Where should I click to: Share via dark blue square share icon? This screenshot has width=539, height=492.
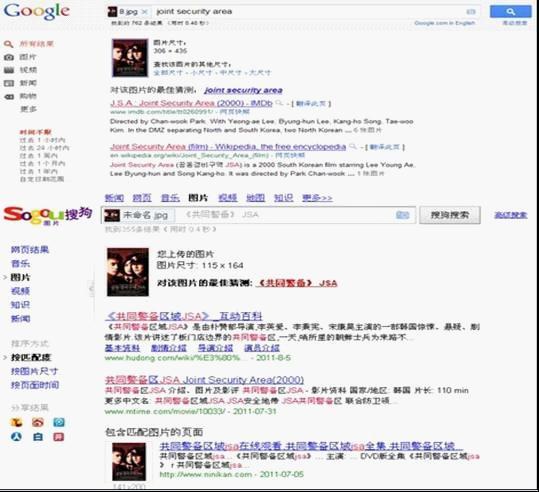coord(38,437)
